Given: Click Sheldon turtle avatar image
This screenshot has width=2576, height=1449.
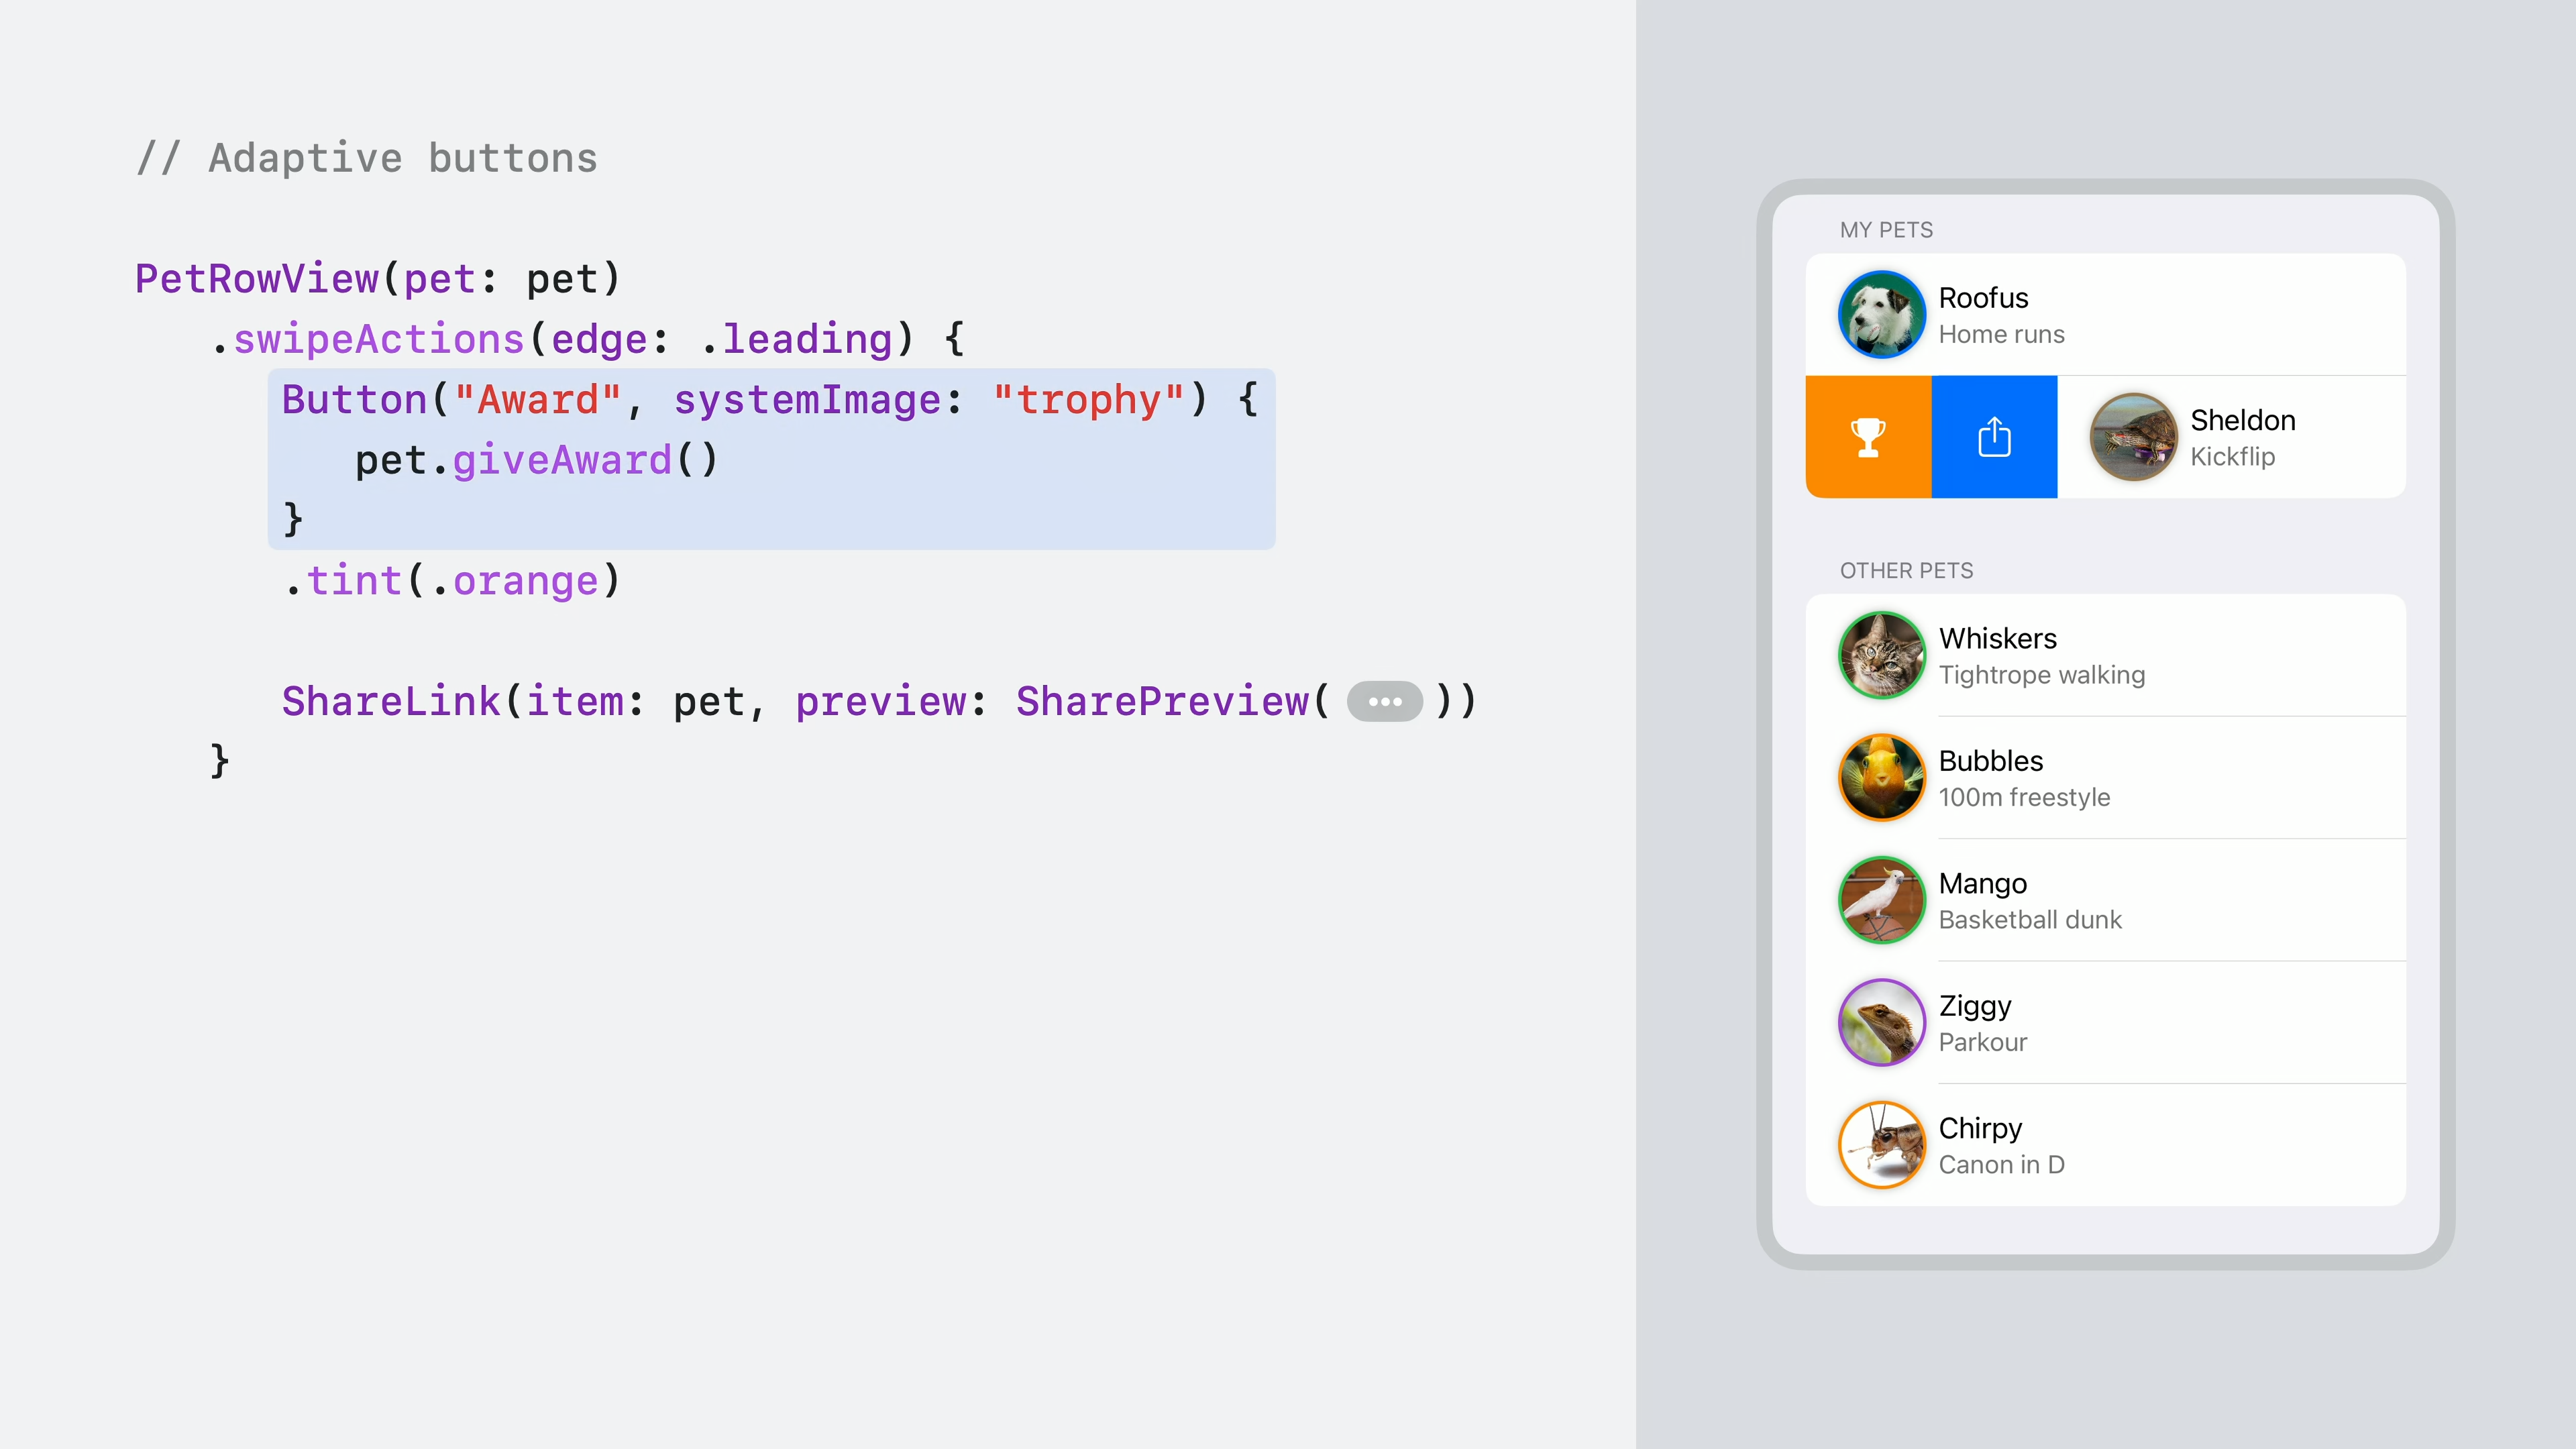Looking at the screenshot, I should click(2133, 437).
